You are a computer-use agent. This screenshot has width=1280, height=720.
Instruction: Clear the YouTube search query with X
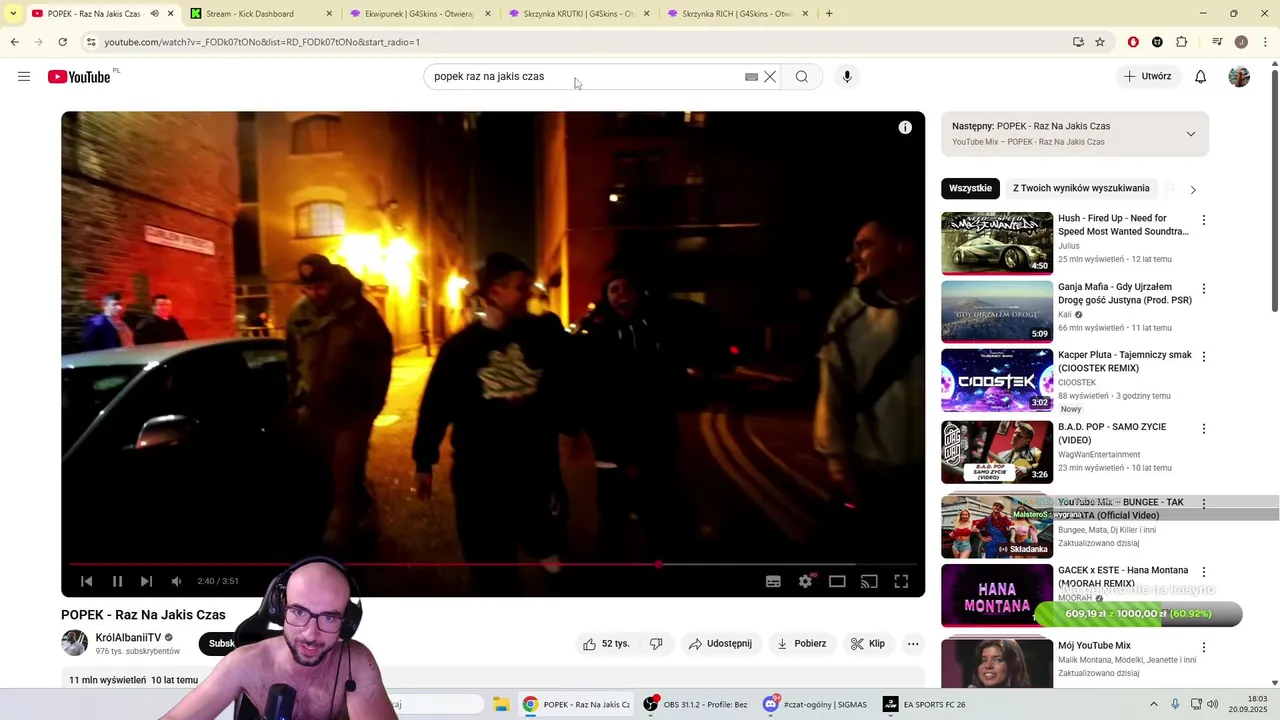(x=770, y=77)
